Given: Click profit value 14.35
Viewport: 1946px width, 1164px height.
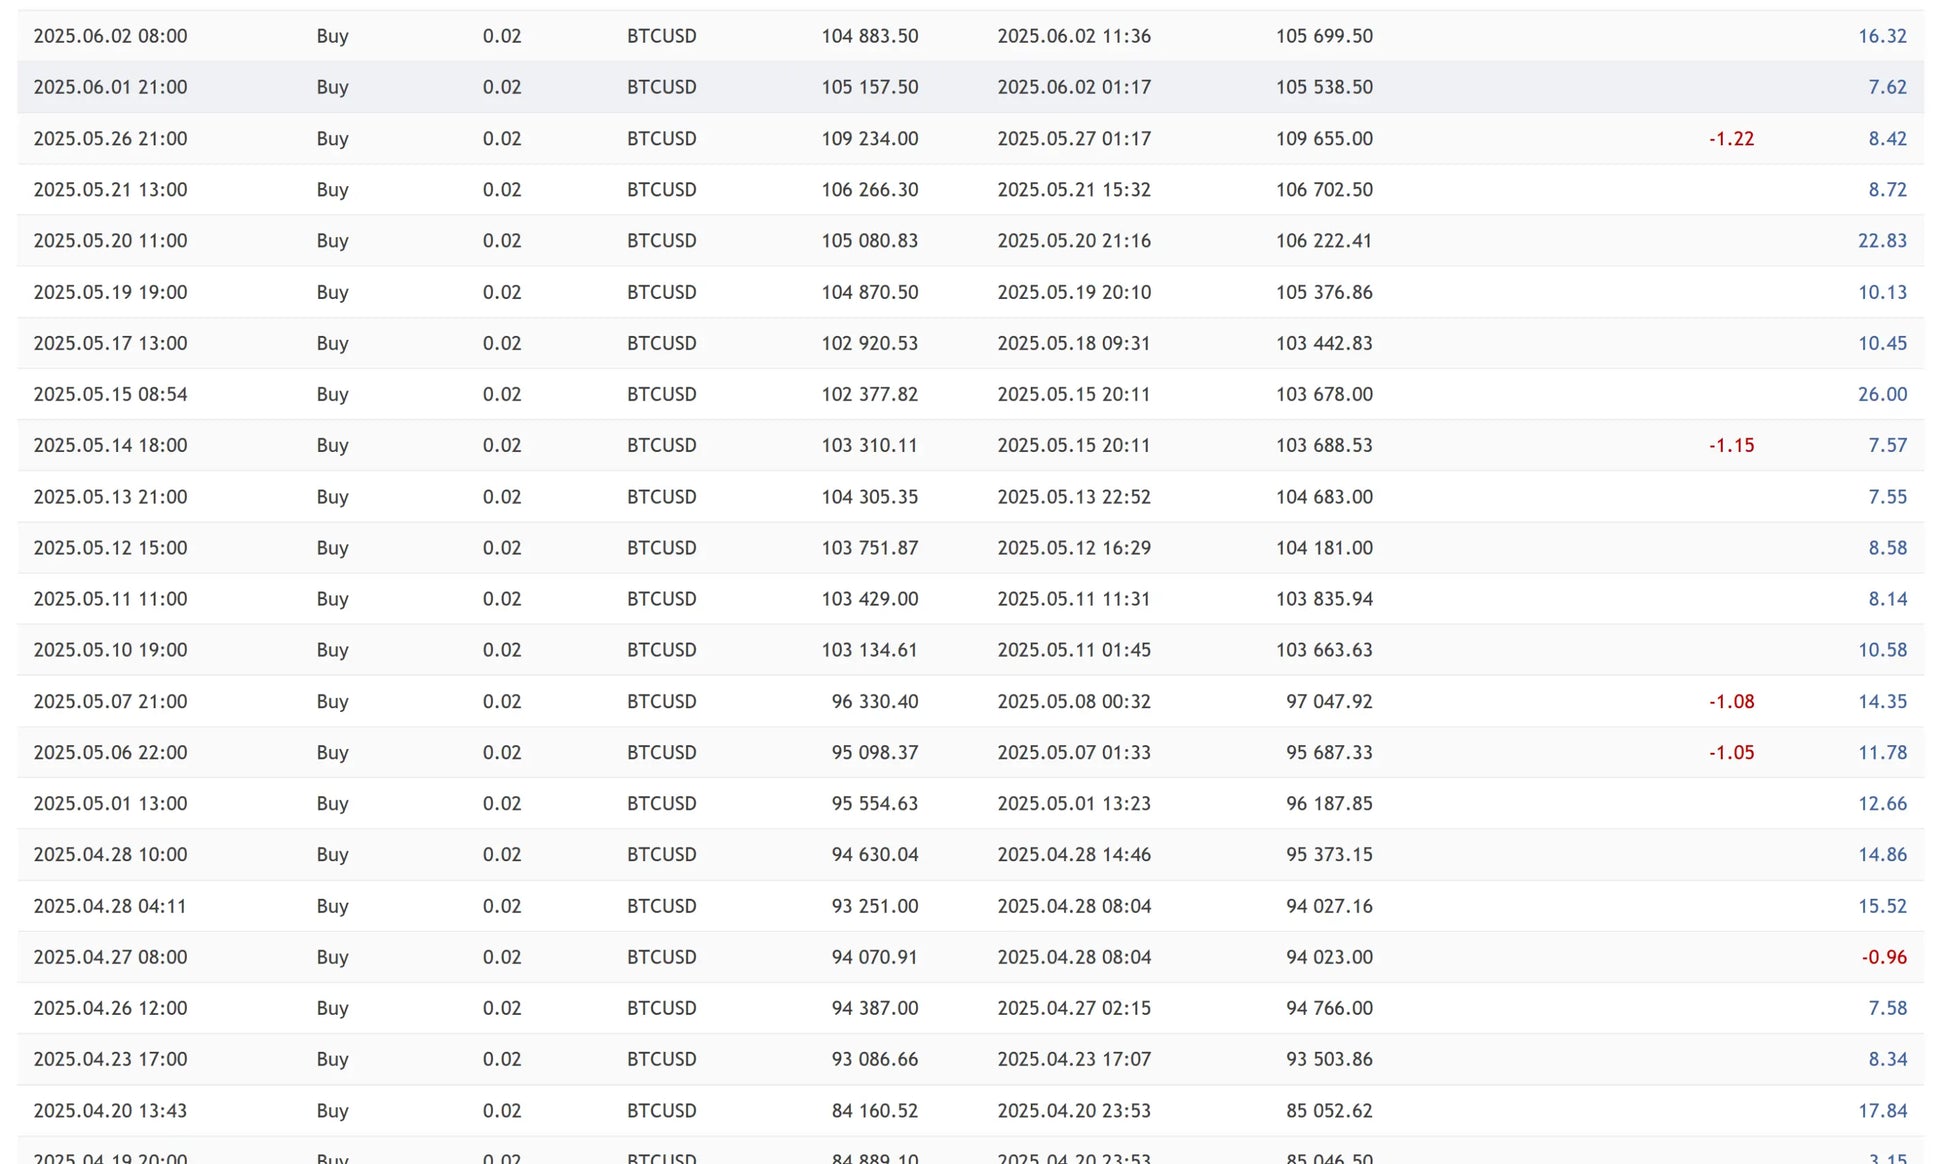Looking at the screenshot, I should 1882,702.
